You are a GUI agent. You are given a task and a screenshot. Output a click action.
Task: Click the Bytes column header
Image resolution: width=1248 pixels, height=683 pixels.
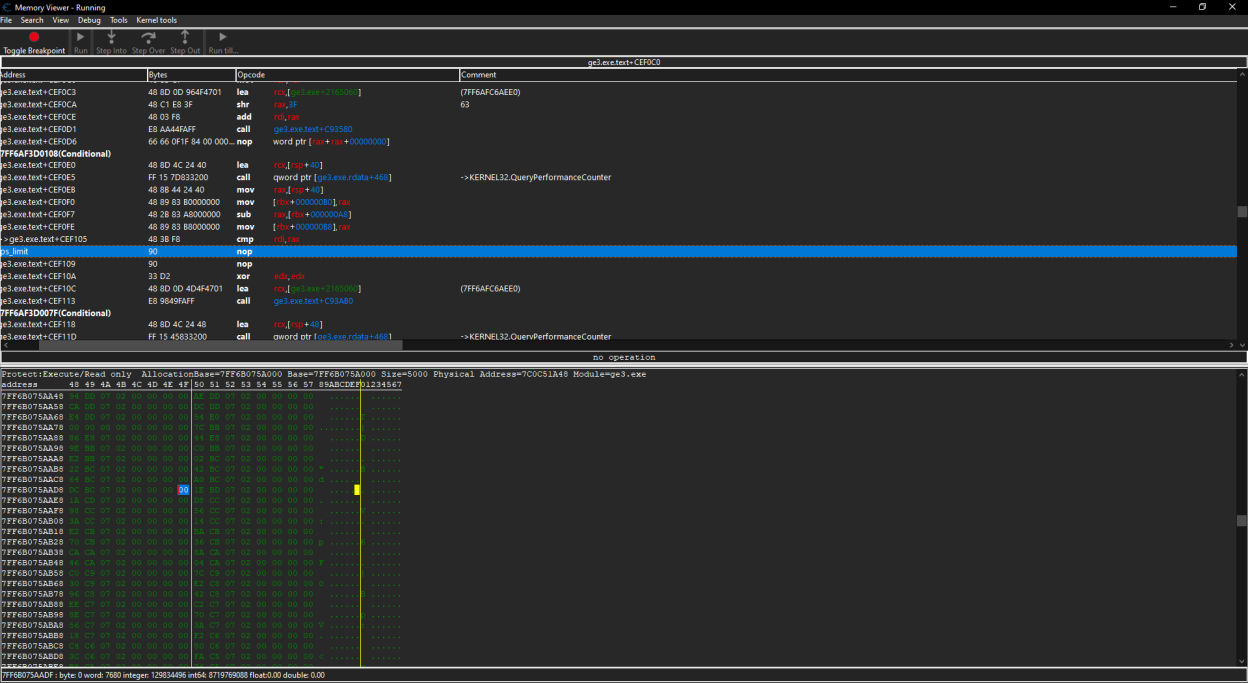(191, 75)
